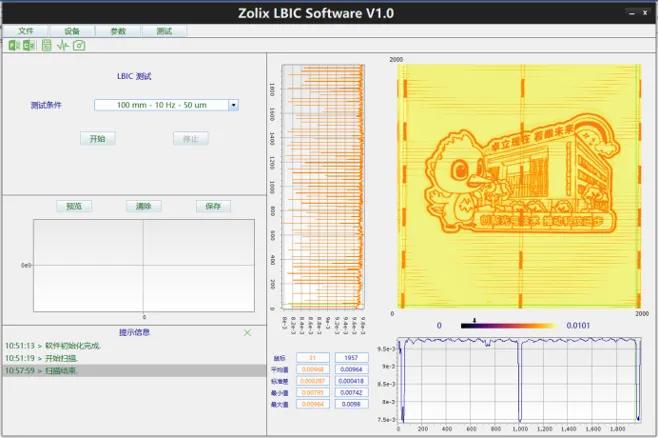Screen dimensions: 659x438
Task: Clear log with the green X icon
Action: [247, 332]
